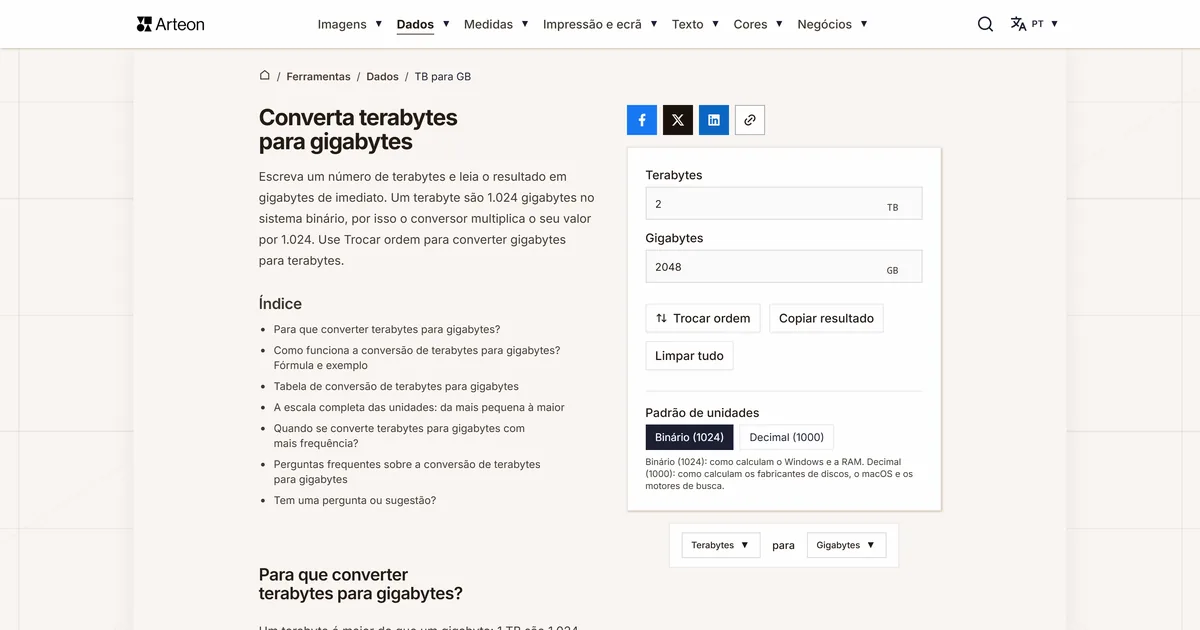Expand the Texto menu

(x=695, y=24)
